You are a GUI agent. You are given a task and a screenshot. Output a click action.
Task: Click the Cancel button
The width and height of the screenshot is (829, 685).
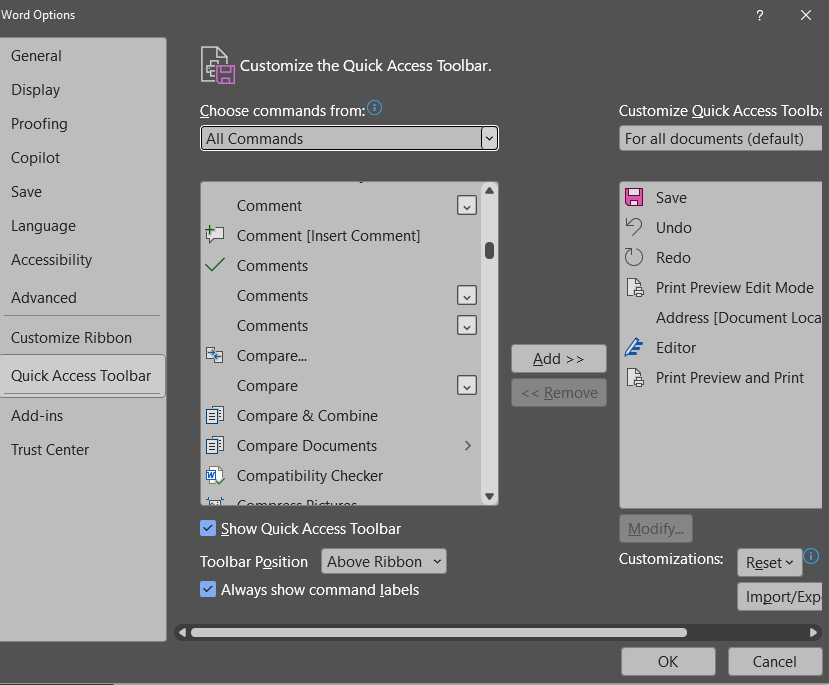(775, 661)
